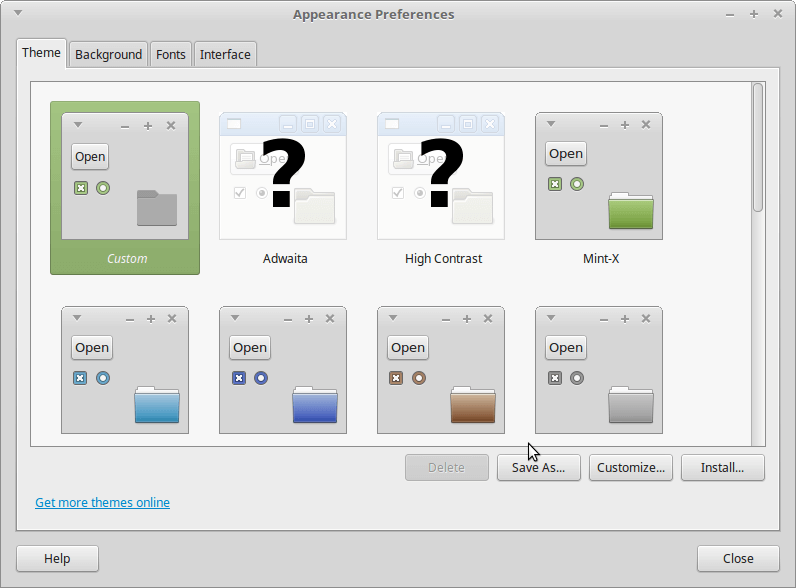This screenshot has height=588, width=796.
Task: Click the window menu arrow in title bar
Action: pos(18,13)
